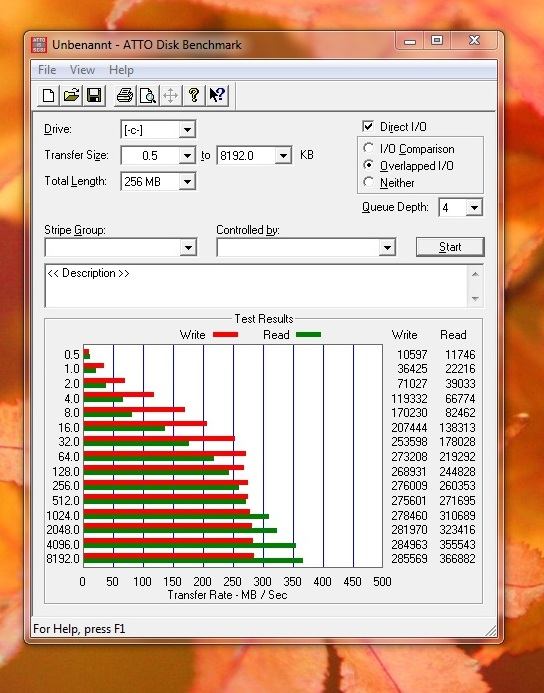Click the Description scrollbar up arrow
This screenshot has height=693, width=544.
(475, 274)
